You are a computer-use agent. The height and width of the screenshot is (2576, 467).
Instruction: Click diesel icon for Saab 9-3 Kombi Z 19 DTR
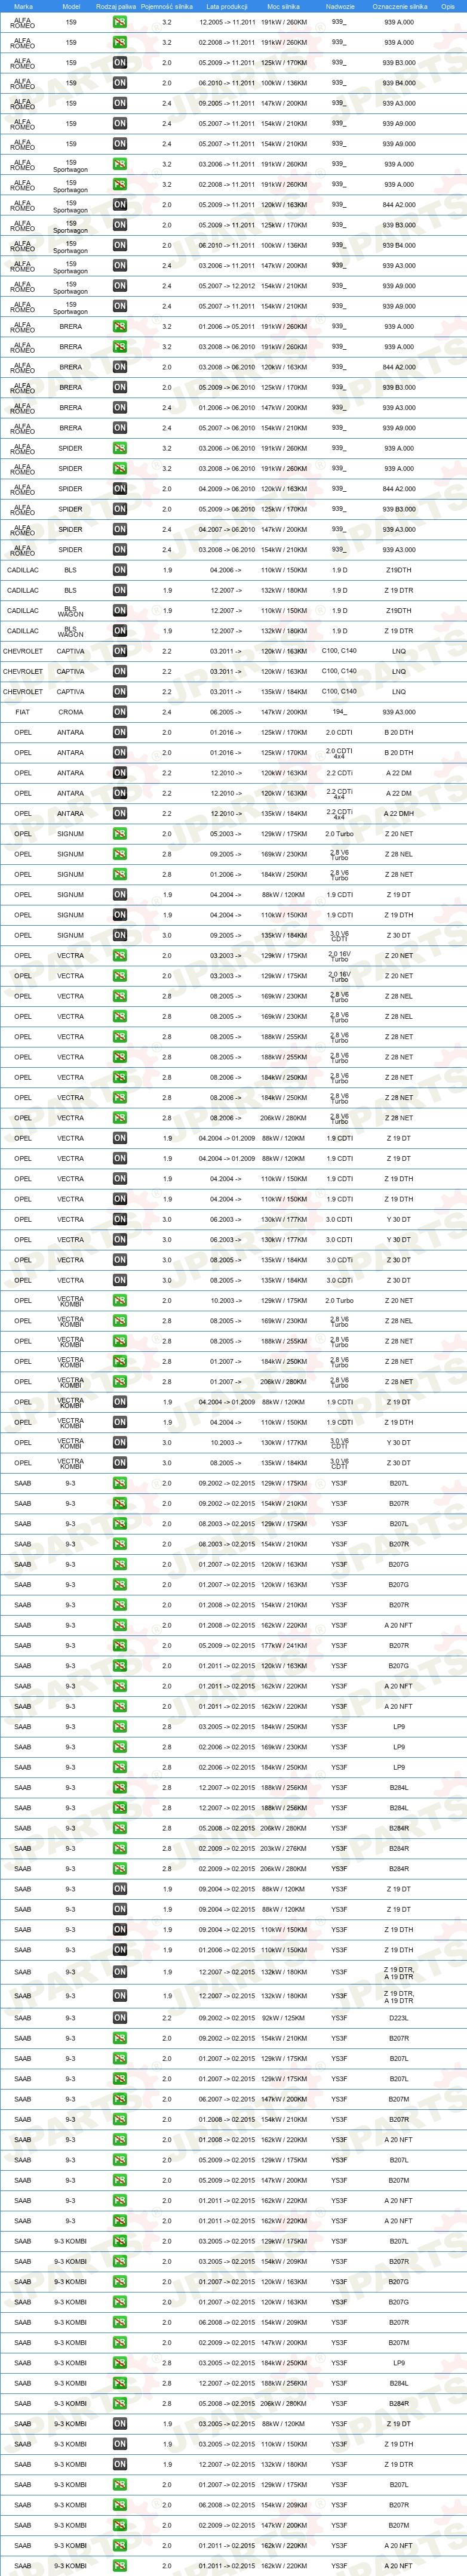point(120,2464)
